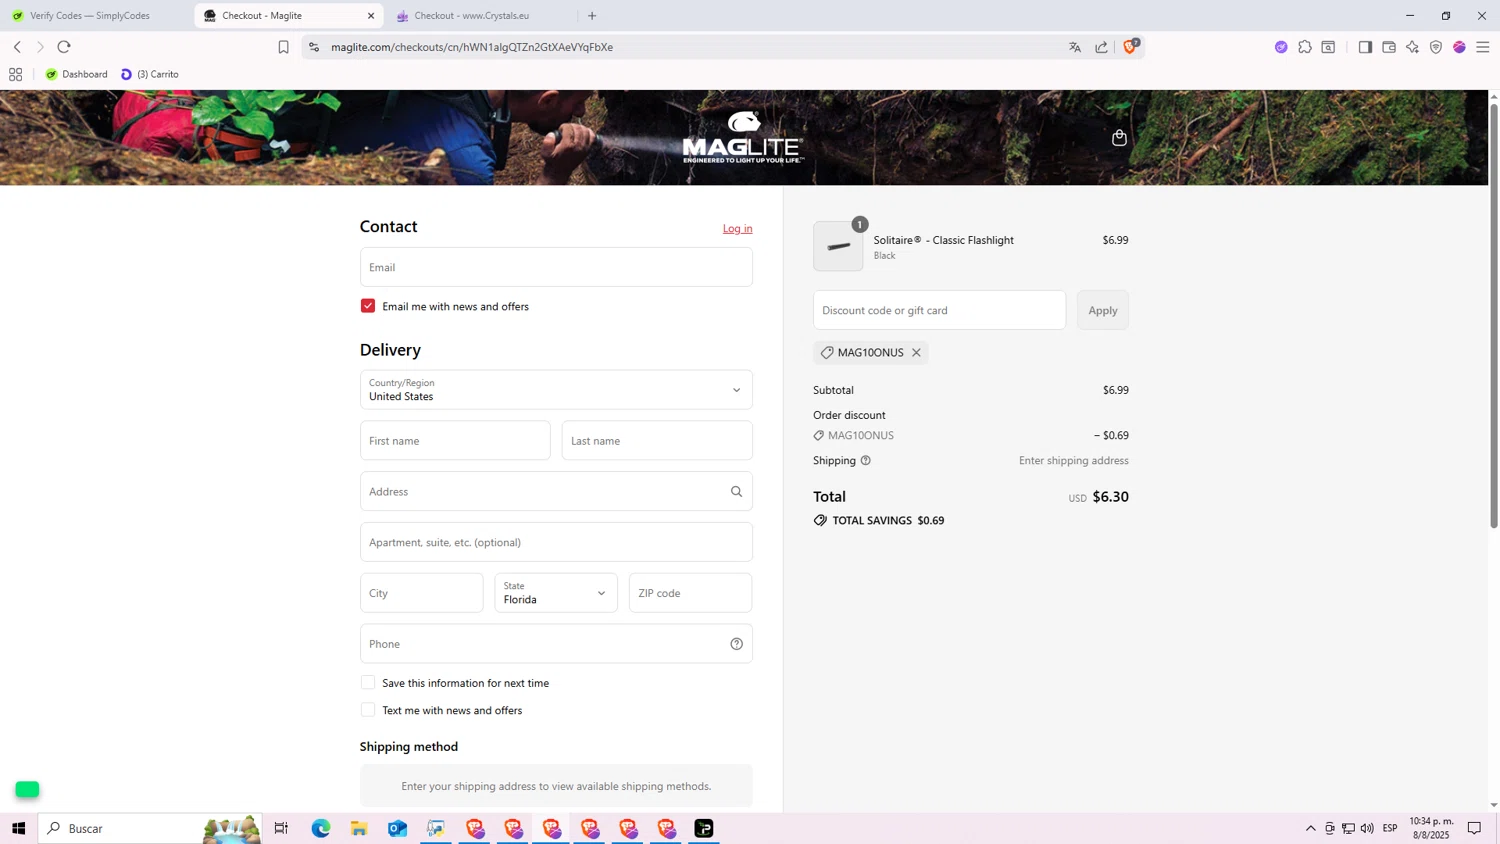Open Microsoft Edge from taskbar
This screenshot has width=1500, height=844.
point(320,828)
